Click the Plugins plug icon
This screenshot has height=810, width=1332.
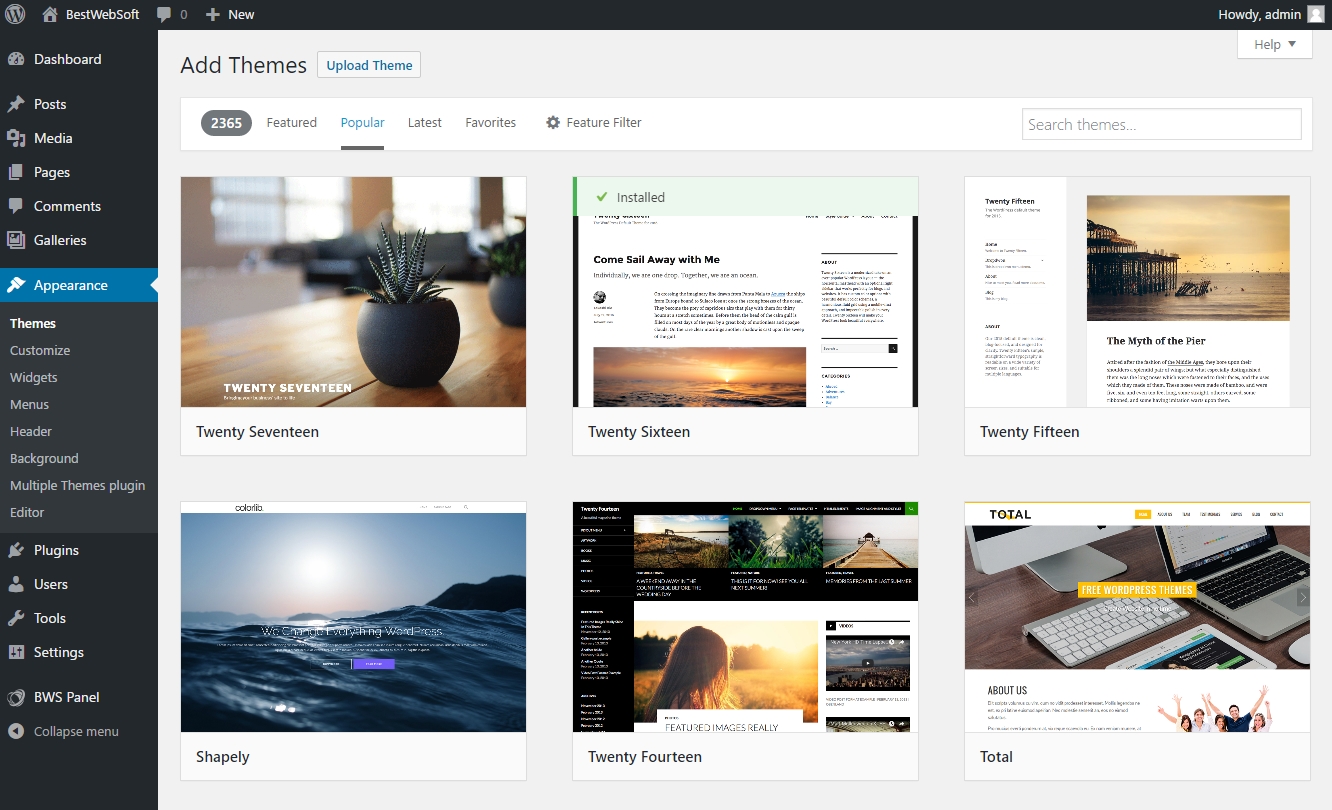pos(16,550)
